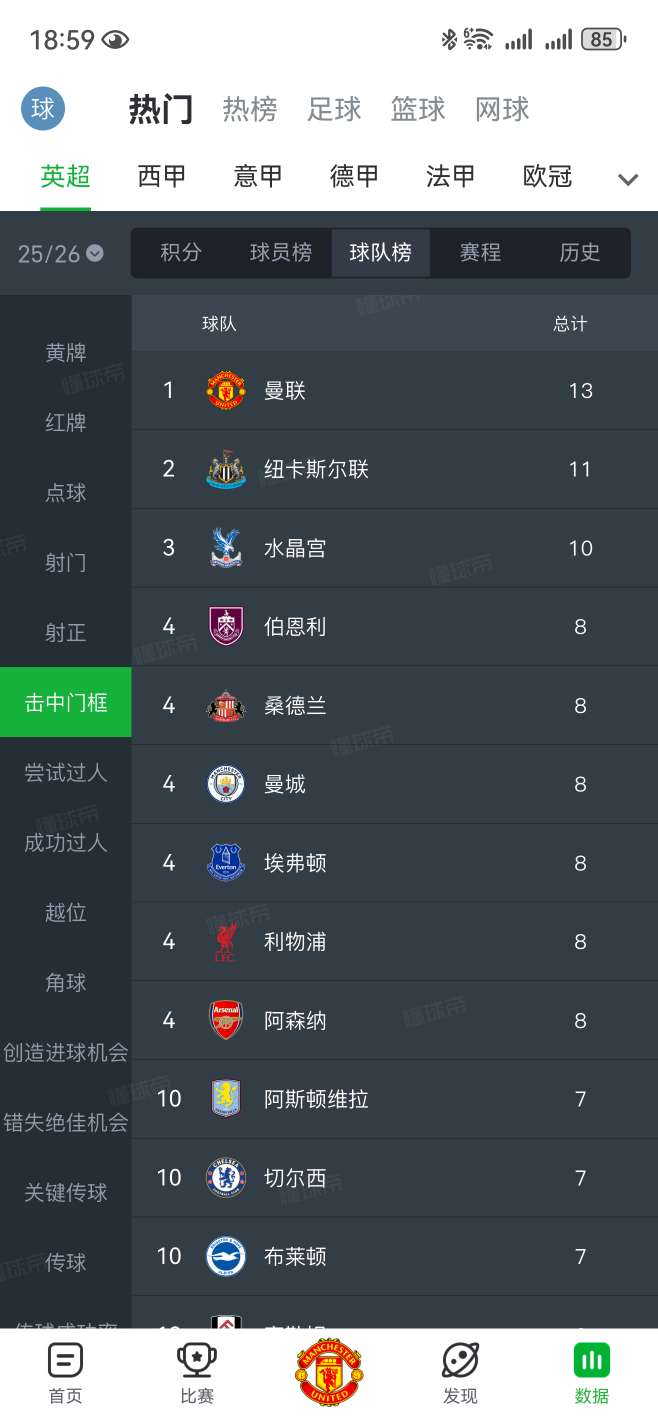Tap the 总计 column header

coord(570,324)
